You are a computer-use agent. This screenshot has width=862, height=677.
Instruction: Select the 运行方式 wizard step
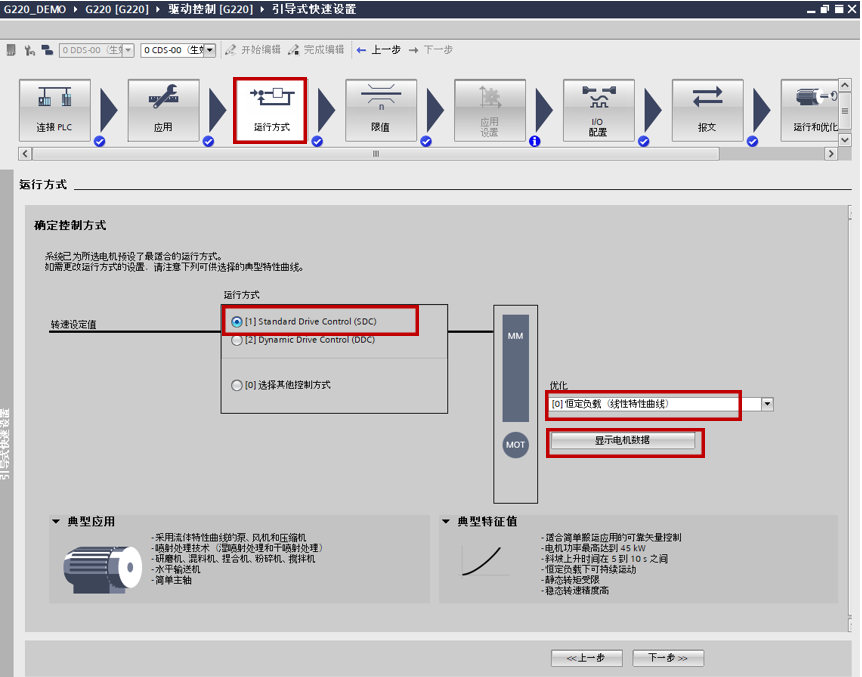[270, 110]
